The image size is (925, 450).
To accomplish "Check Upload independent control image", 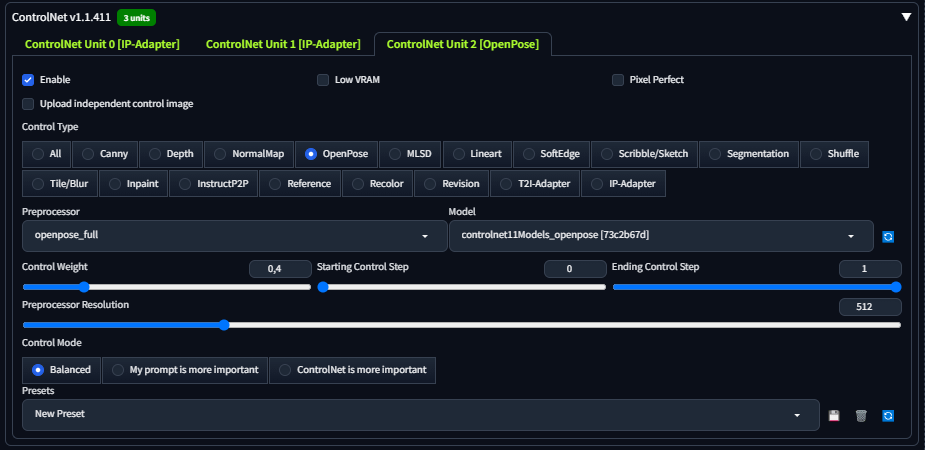I will [x=28, y=104].
